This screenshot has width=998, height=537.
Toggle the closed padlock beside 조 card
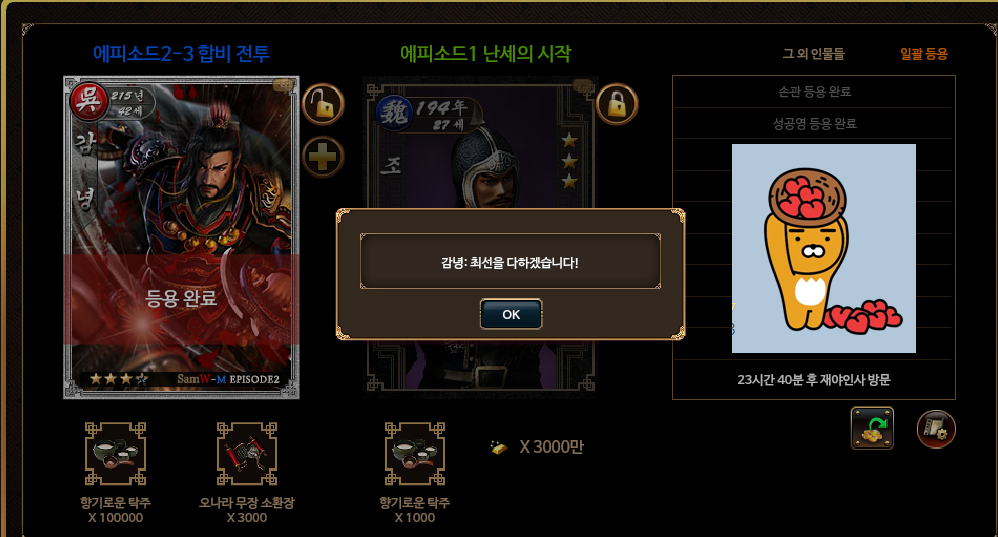(617, 104)
